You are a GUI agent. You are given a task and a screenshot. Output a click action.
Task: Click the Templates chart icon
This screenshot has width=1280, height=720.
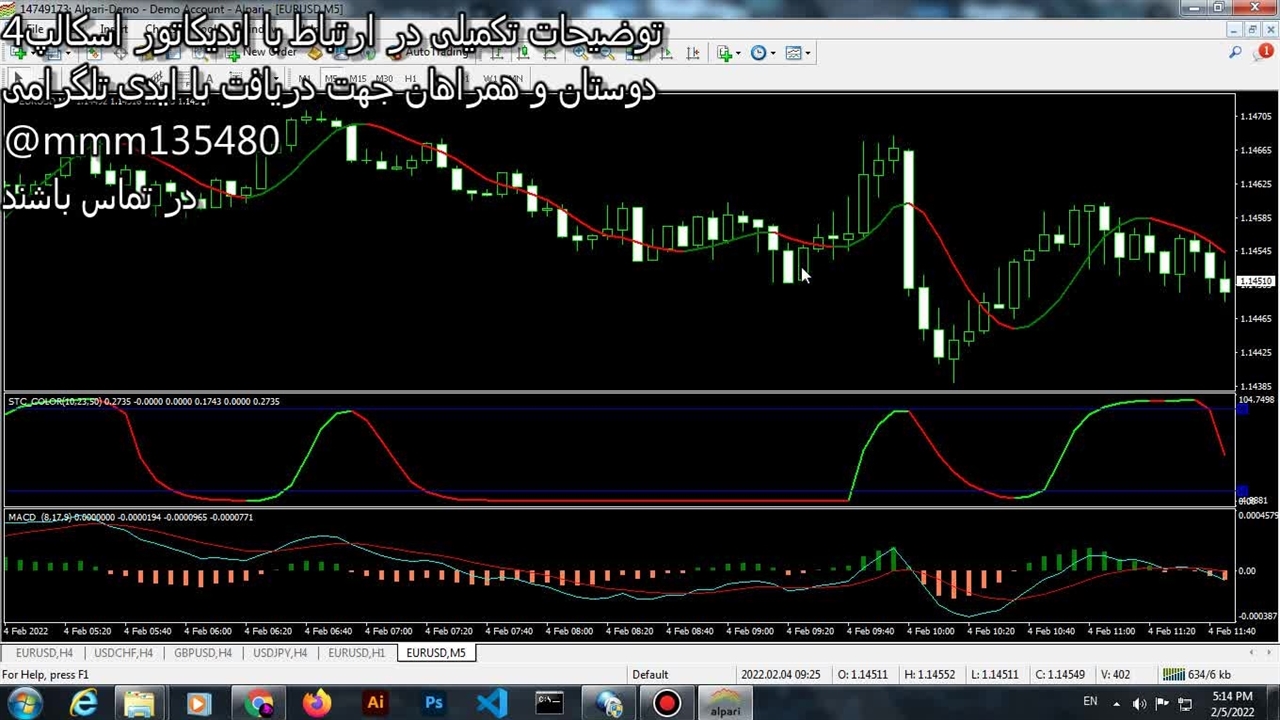[793, 53]
